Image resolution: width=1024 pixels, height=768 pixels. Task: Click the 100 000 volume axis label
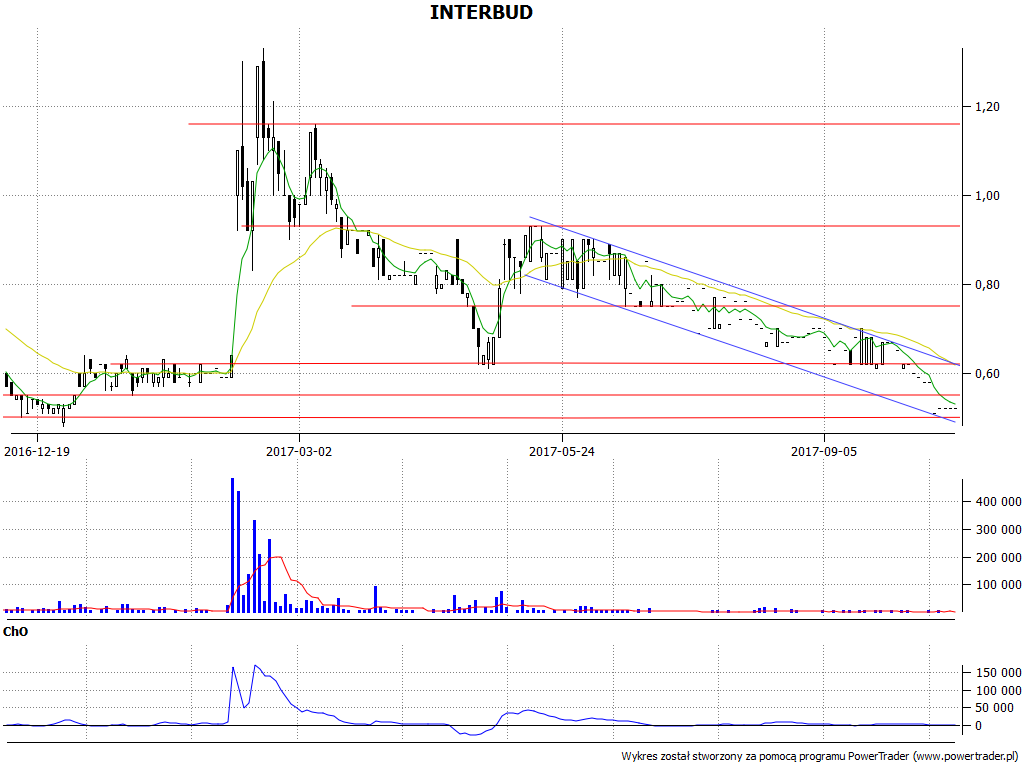(999, 584)
